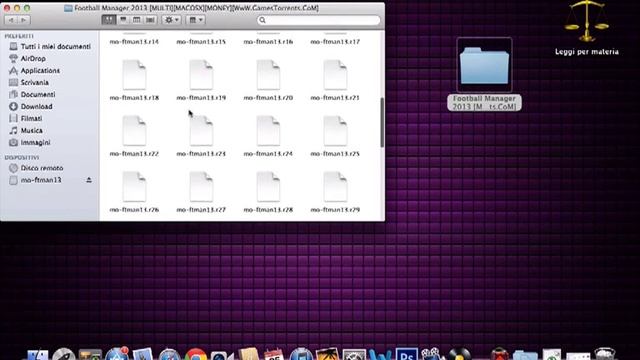
Task: Click the file name mo-ftman13.r15
Action: (x=201, y=42)
